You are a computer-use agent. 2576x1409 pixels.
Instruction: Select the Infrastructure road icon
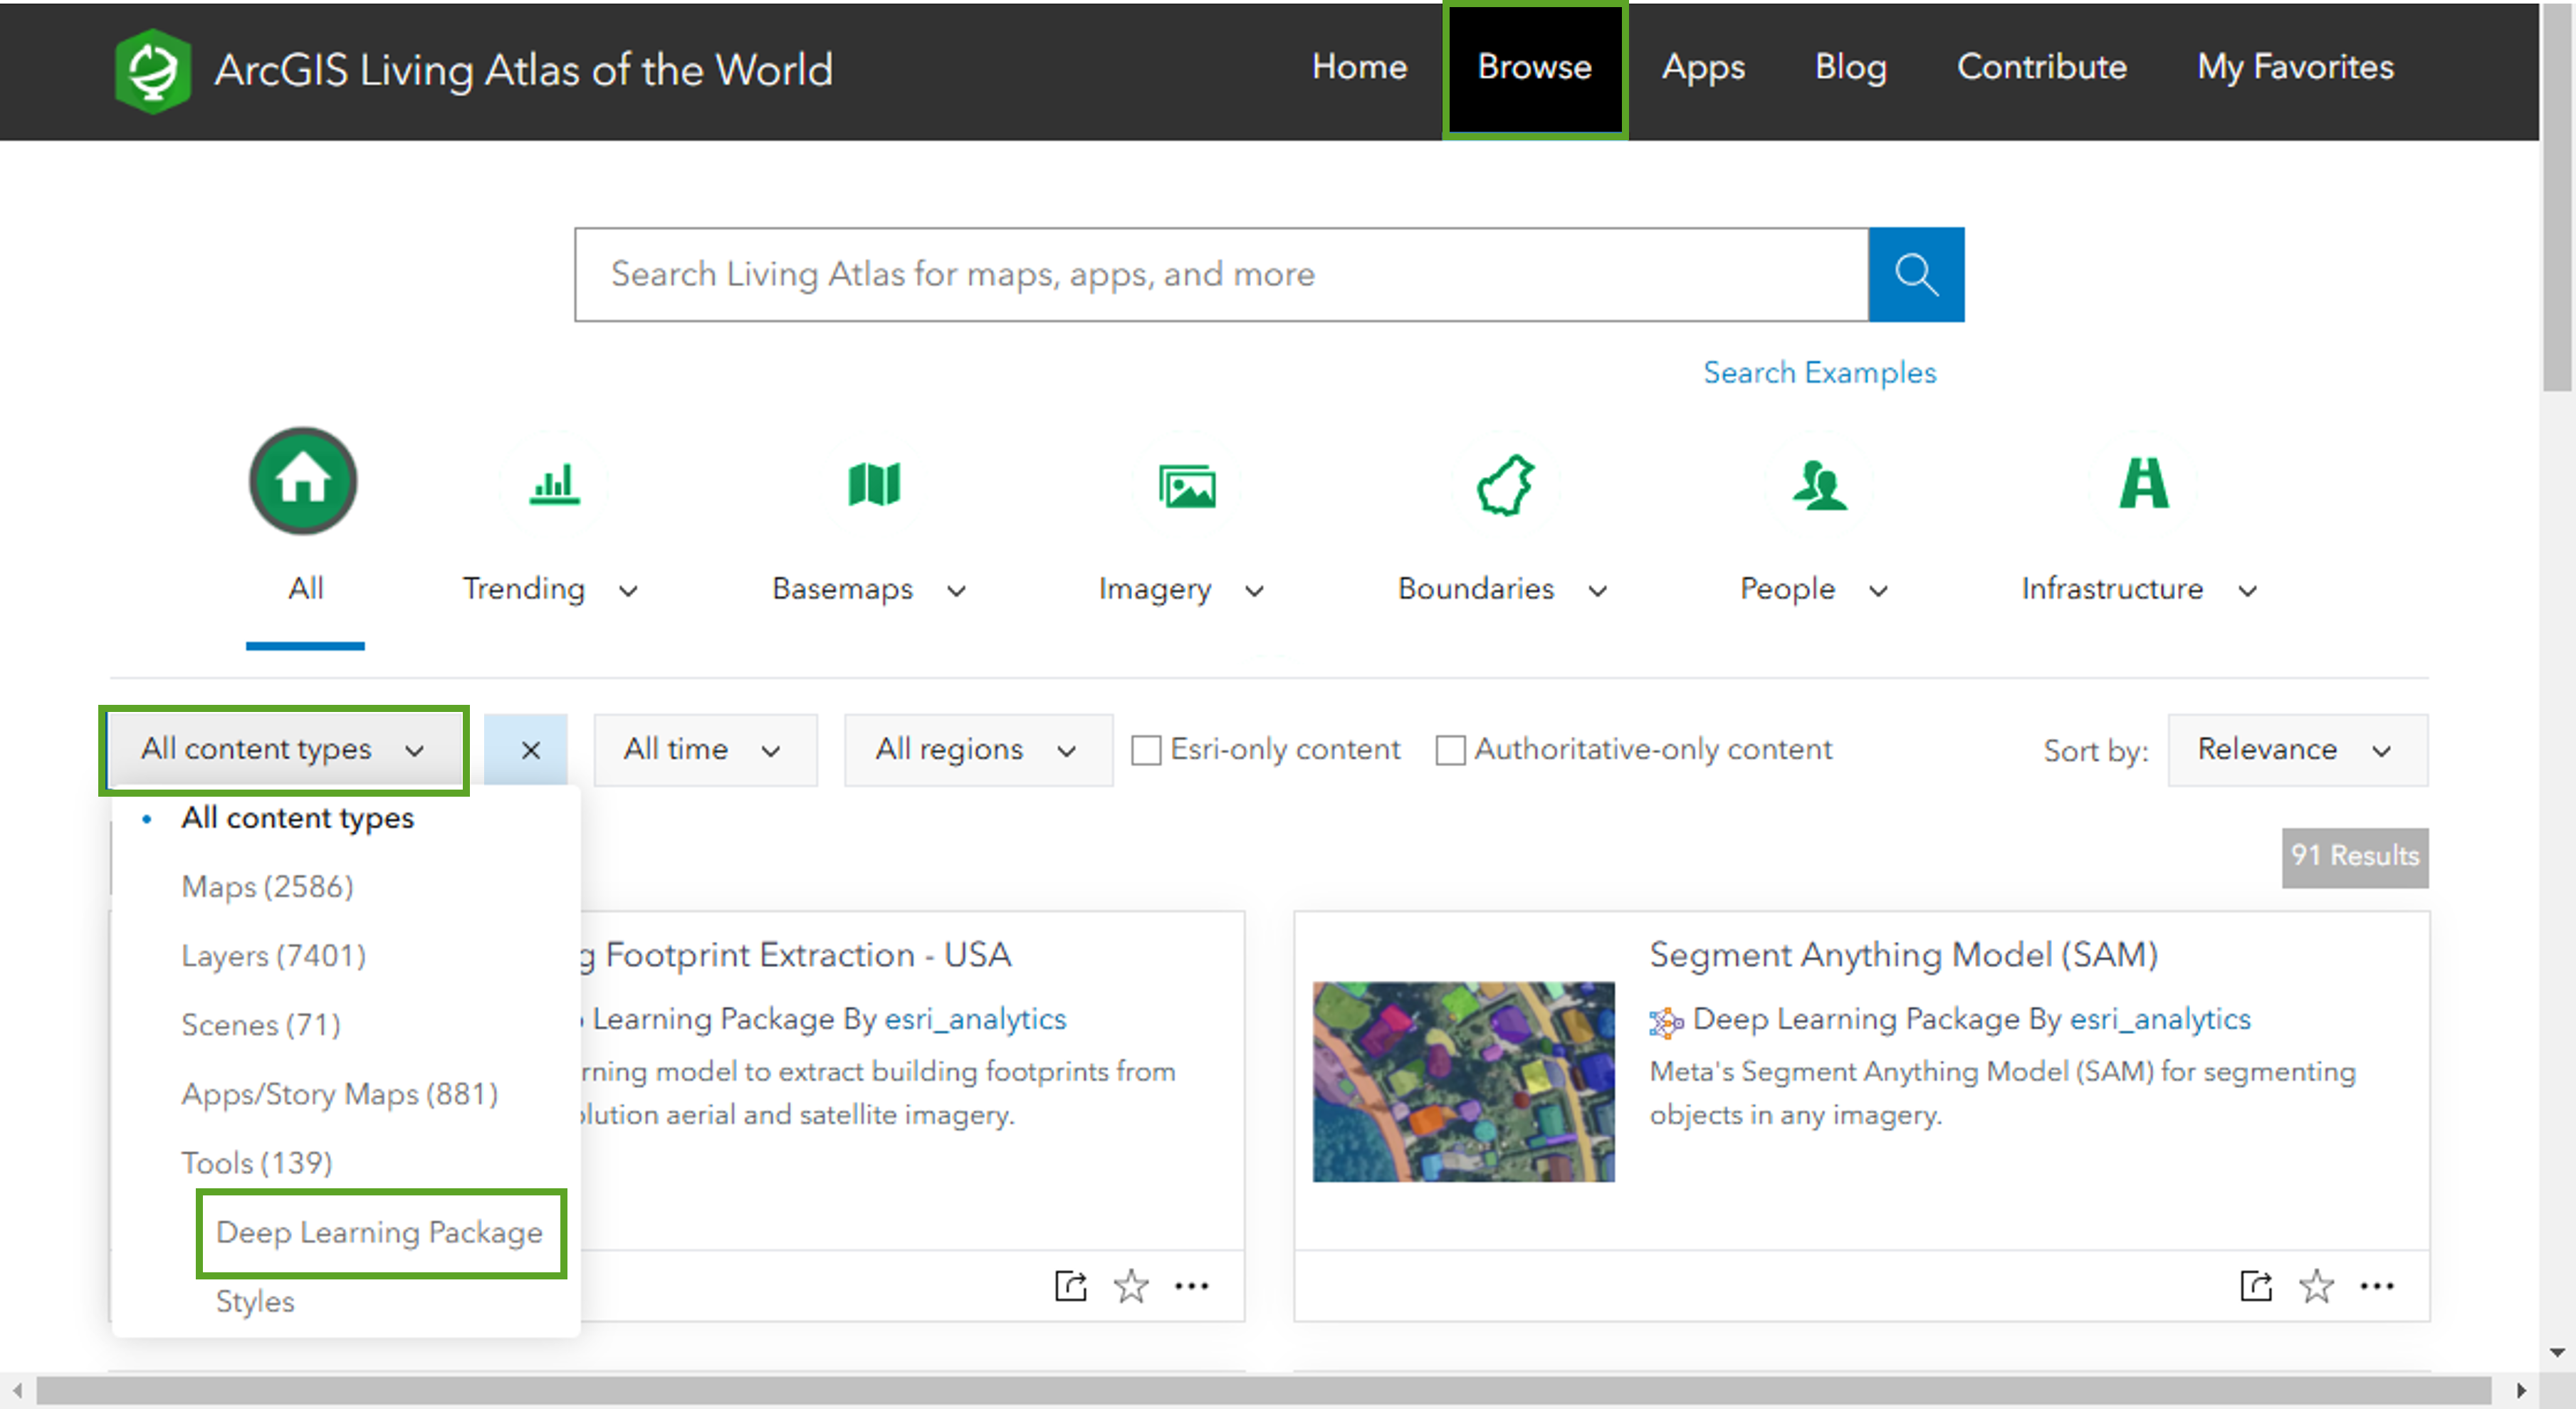[2143, 484]
